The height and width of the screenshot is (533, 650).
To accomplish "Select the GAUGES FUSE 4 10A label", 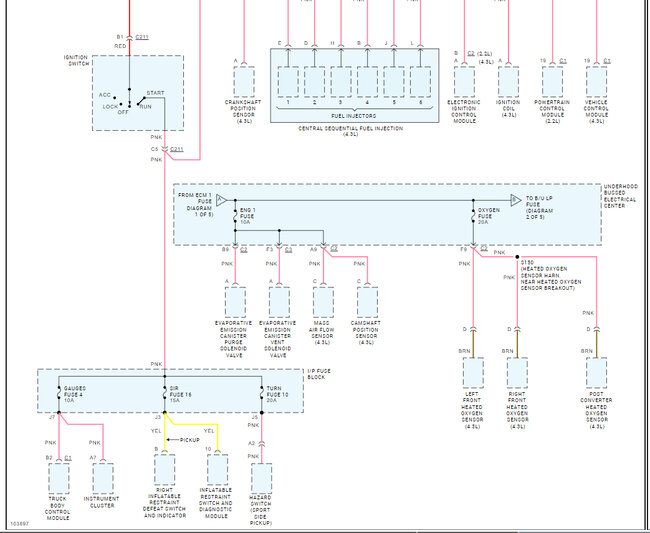I will click(x=75, y=395).
